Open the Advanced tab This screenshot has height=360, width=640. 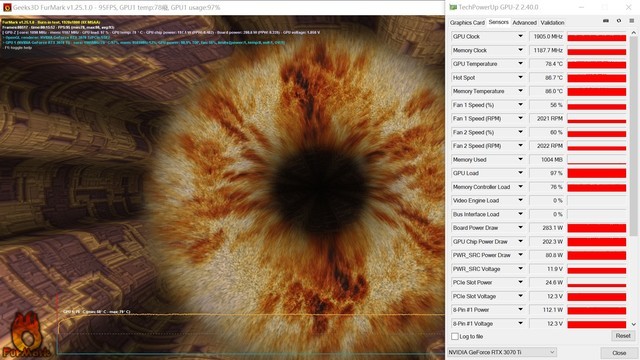pos(524,22)
